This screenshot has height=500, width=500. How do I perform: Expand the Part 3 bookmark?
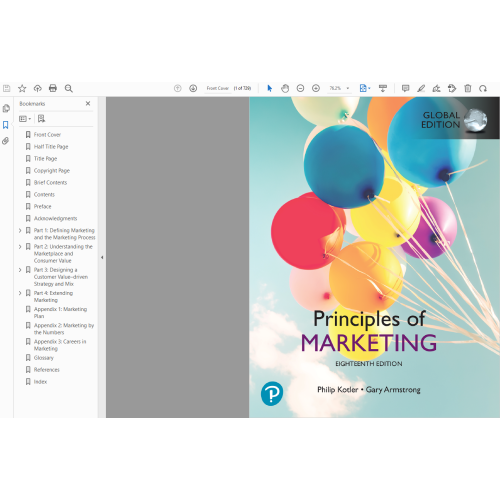coord(20,270)
